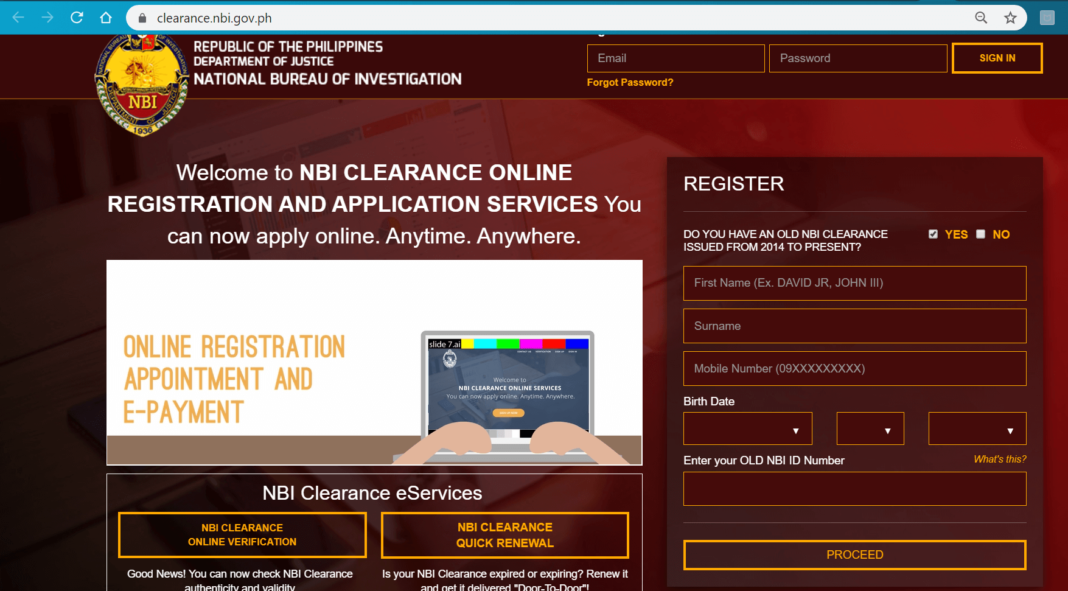Click the PROCEED button

click(x=854, y=554)
